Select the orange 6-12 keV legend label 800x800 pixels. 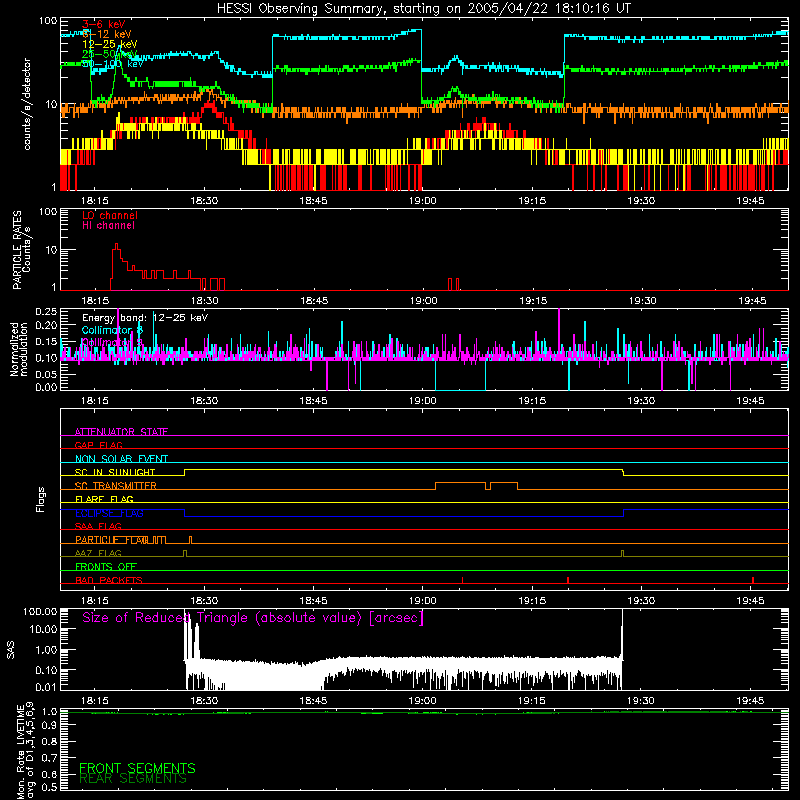[107, 34]
